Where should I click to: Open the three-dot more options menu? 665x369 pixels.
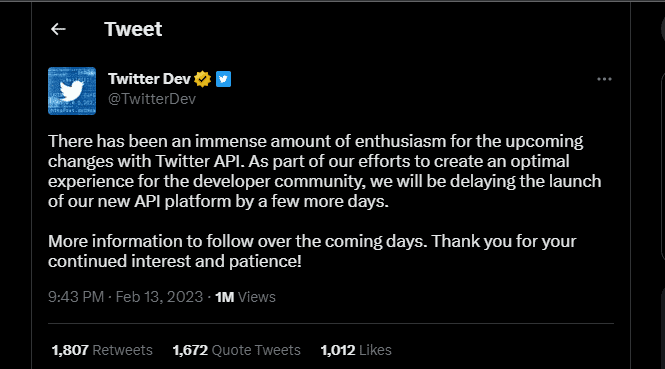604,79
